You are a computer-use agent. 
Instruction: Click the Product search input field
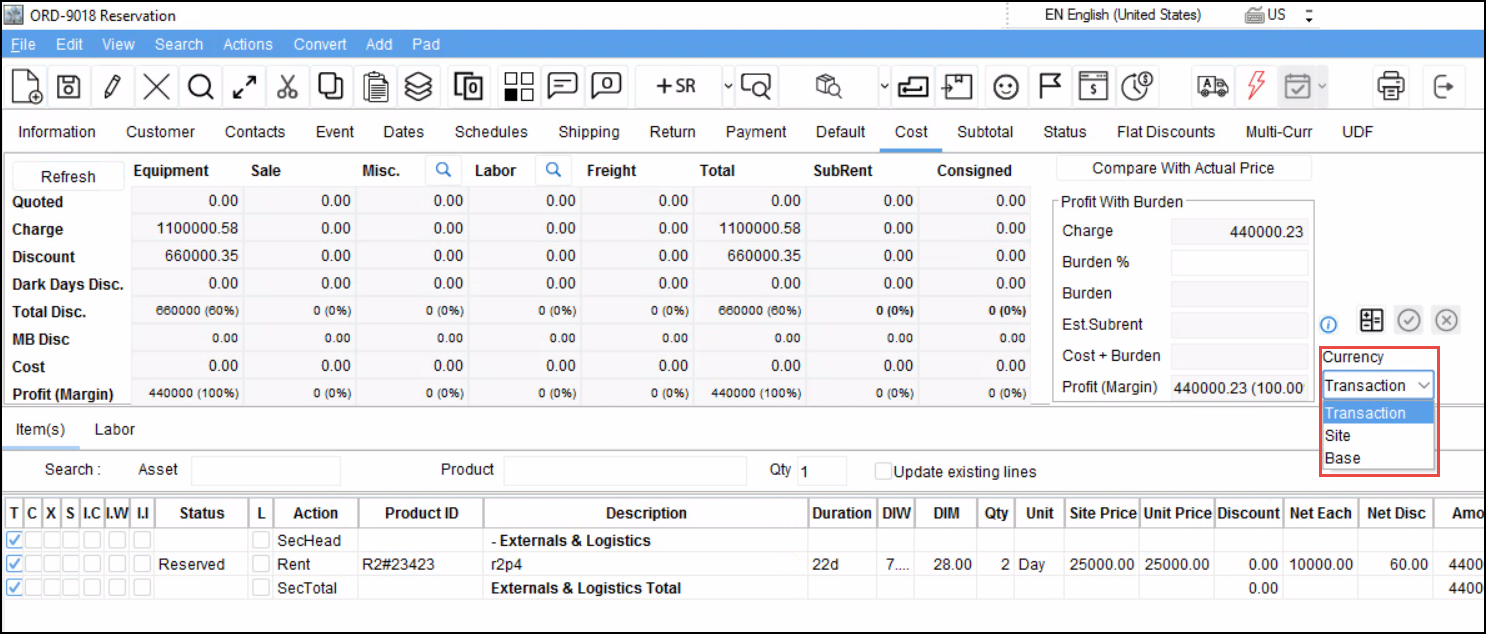(625, 470)
